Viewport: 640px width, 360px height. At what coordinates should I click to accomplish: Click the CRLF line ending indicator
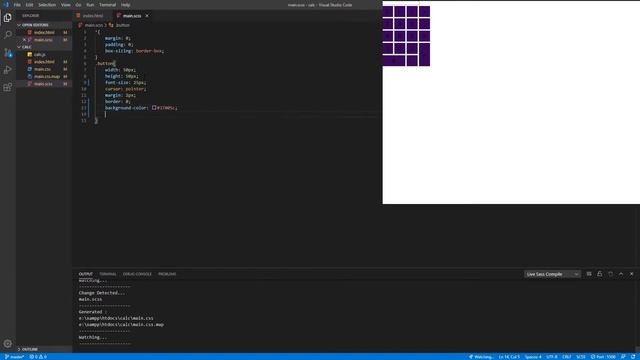click(x=567, y=357)
